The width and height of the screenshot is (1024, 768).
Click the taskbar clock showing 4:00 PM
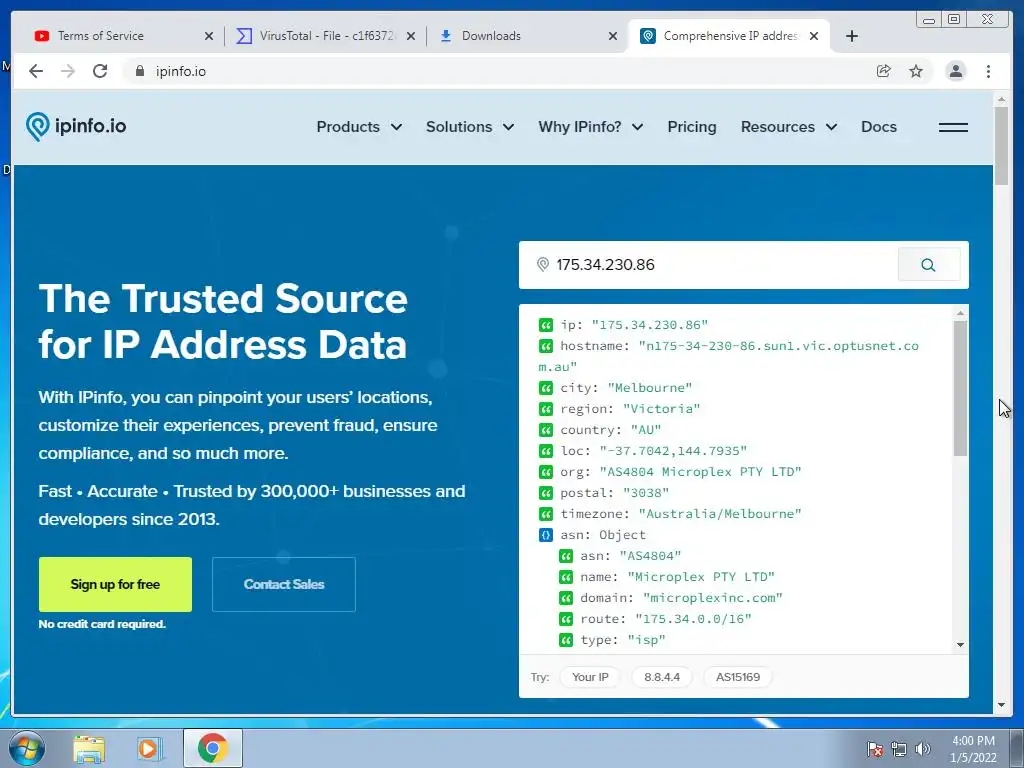click(x=973, y=748)
